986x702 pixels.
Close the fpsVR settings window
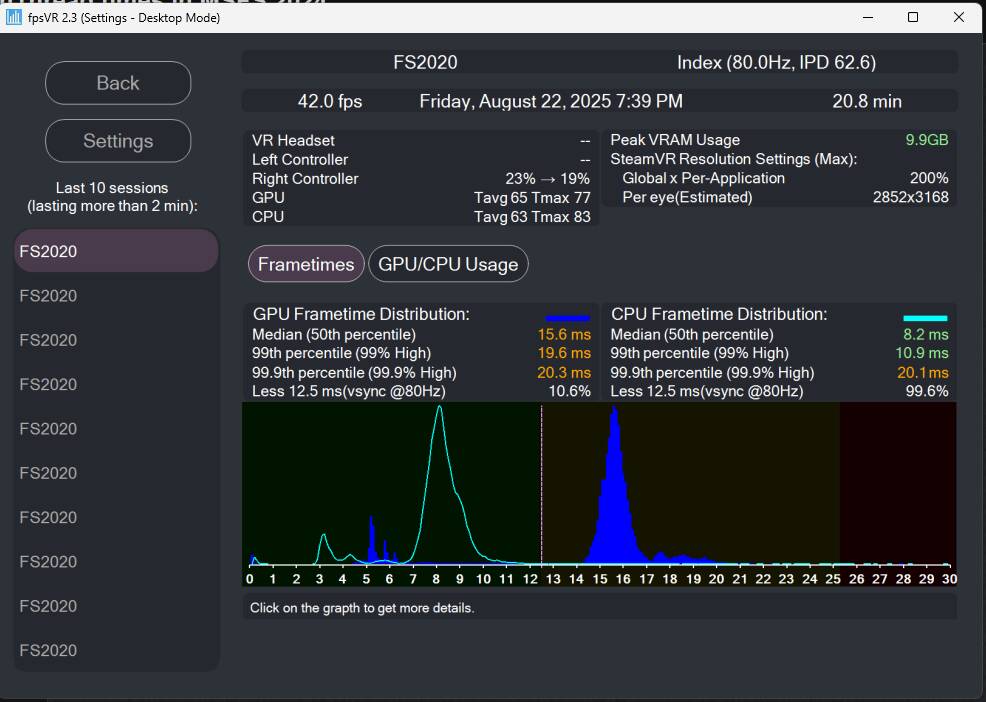tap(958, 17)
